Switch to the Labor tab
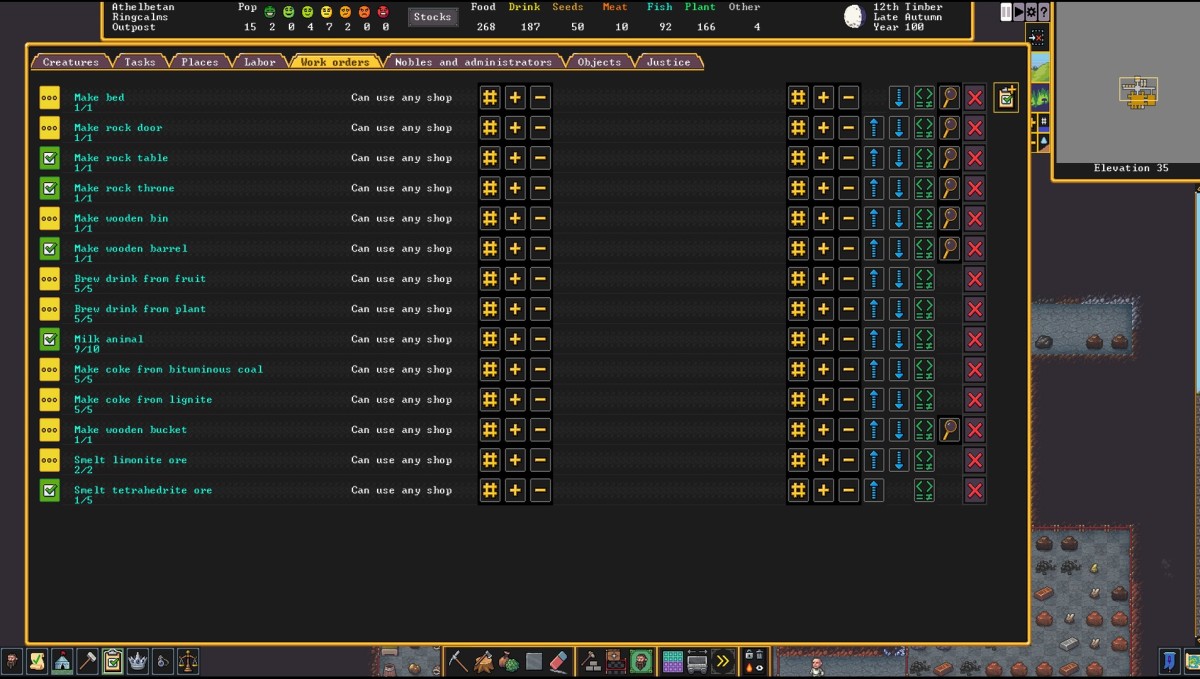Image resolution: width=1200 pixels, height=679 pixels. pos(260,62)
